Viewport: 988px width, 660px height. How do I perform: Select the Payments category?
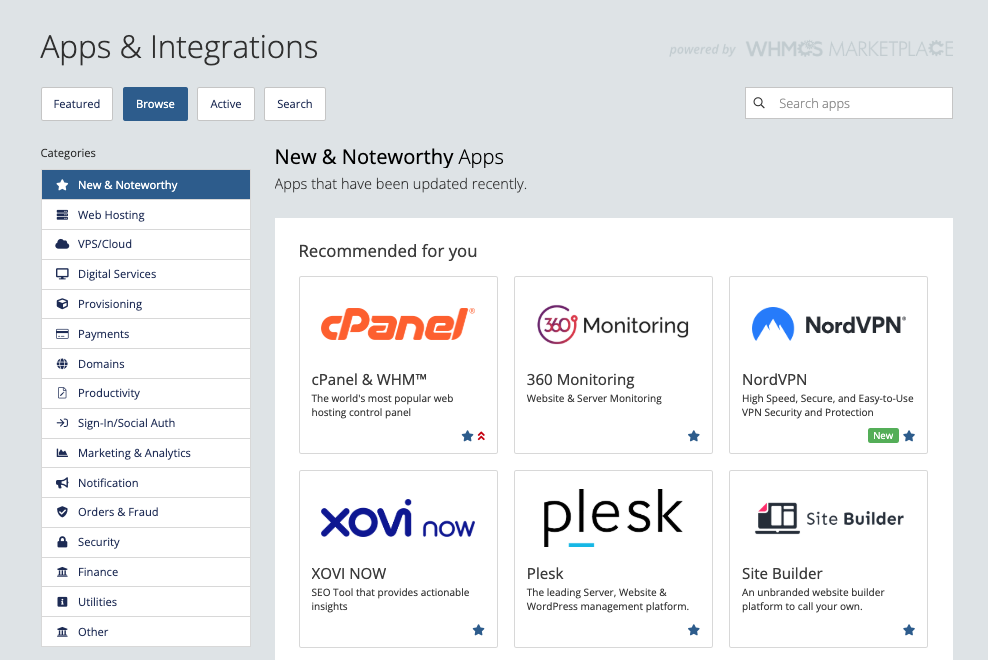(146, 334)
